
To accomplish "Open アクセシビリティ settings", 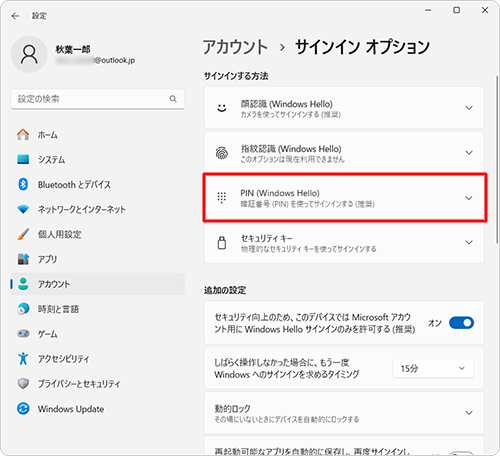I will (98, 359).
